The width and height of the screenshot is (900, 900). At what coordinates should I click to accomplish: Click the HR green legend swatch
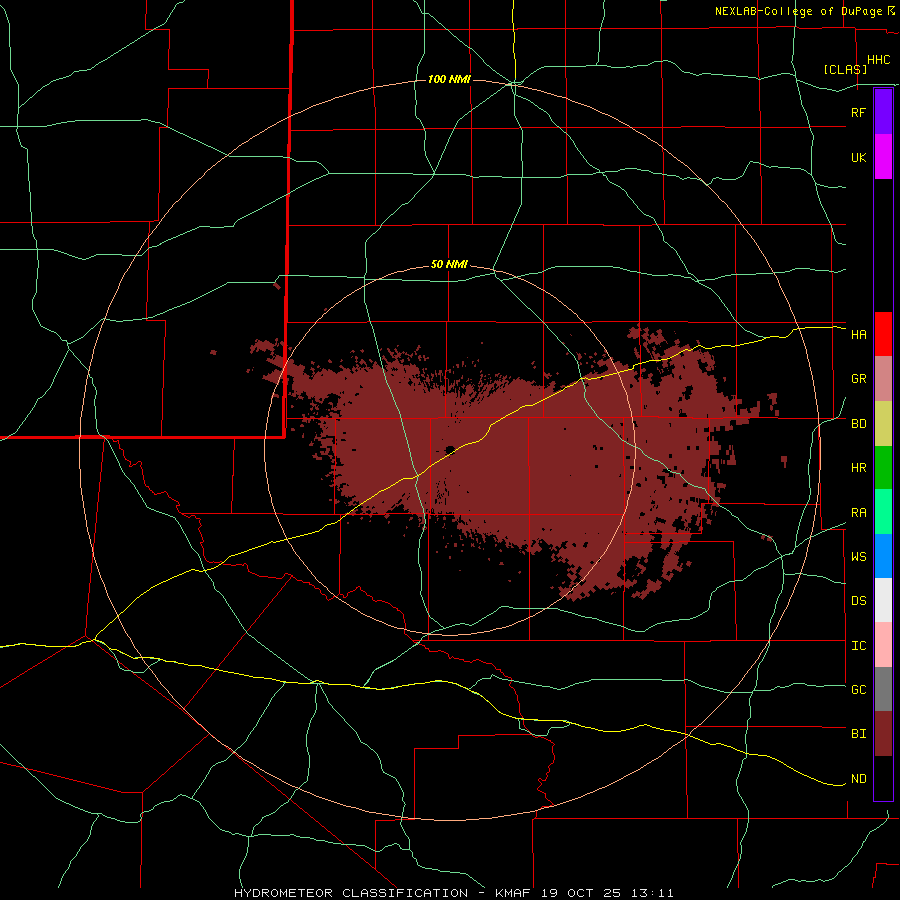click(x=883, y=468)
